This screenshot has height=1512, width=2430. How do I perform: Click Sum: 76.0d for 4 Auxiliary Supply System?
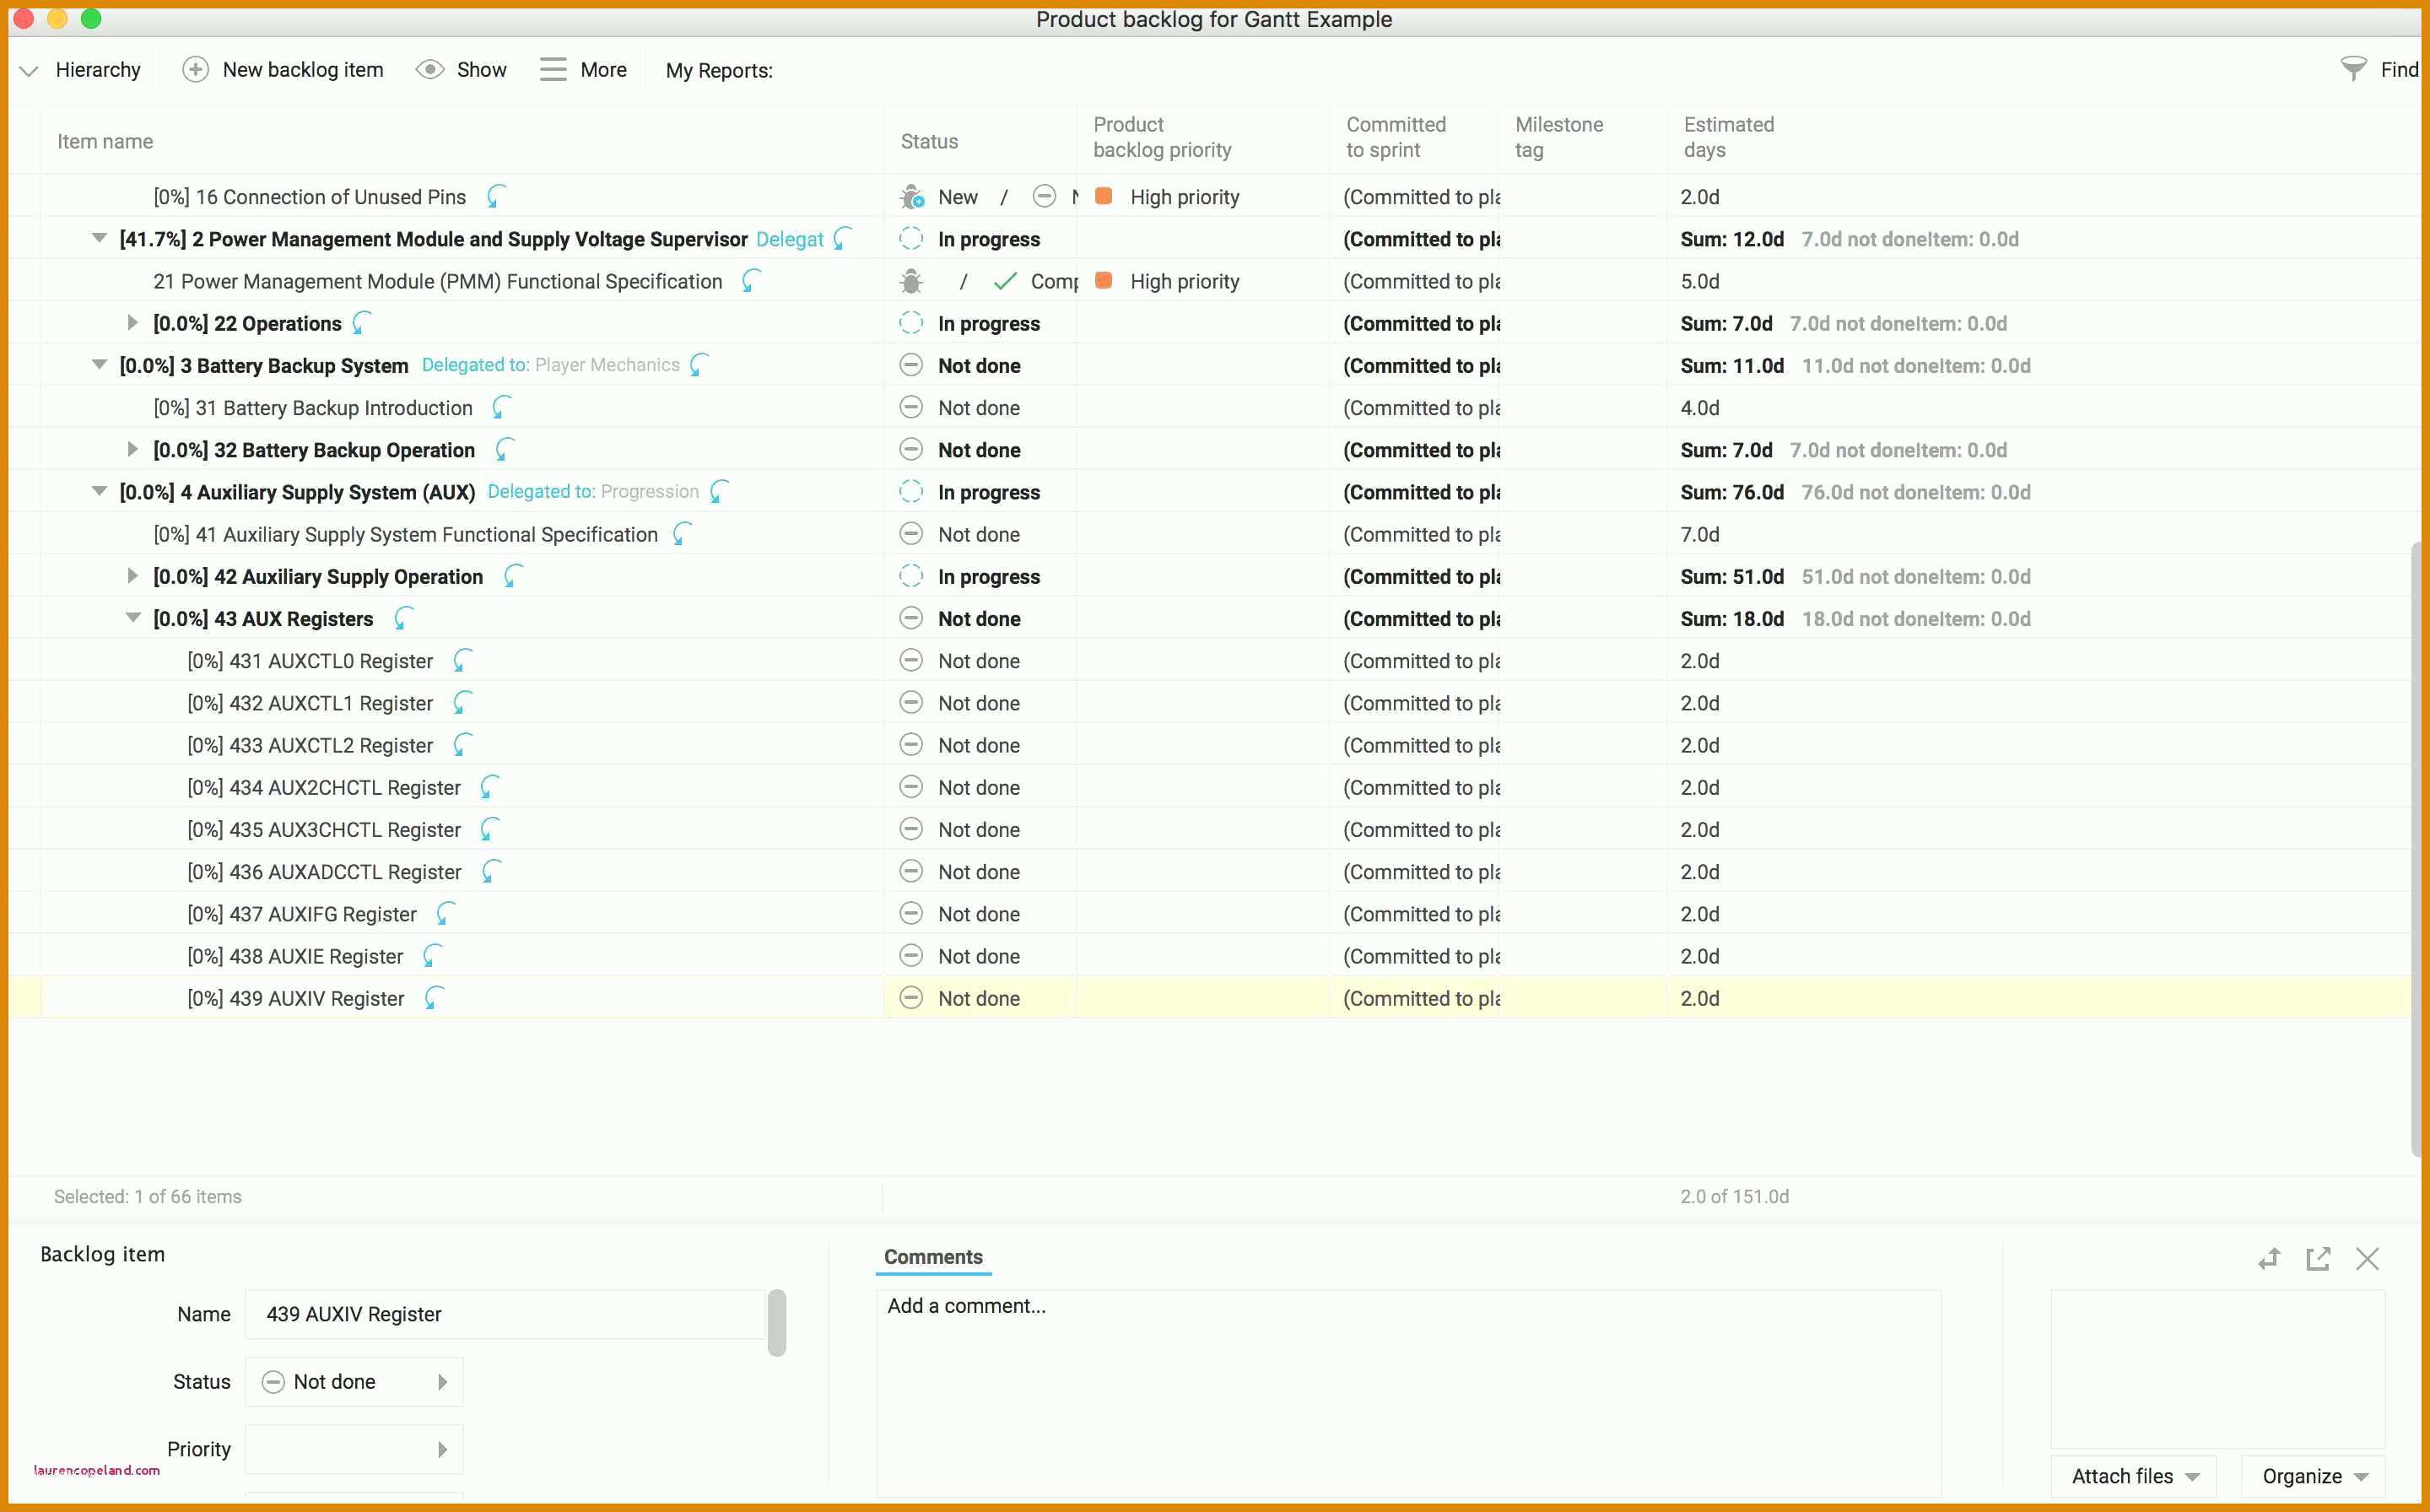(x=1732, y=492)
